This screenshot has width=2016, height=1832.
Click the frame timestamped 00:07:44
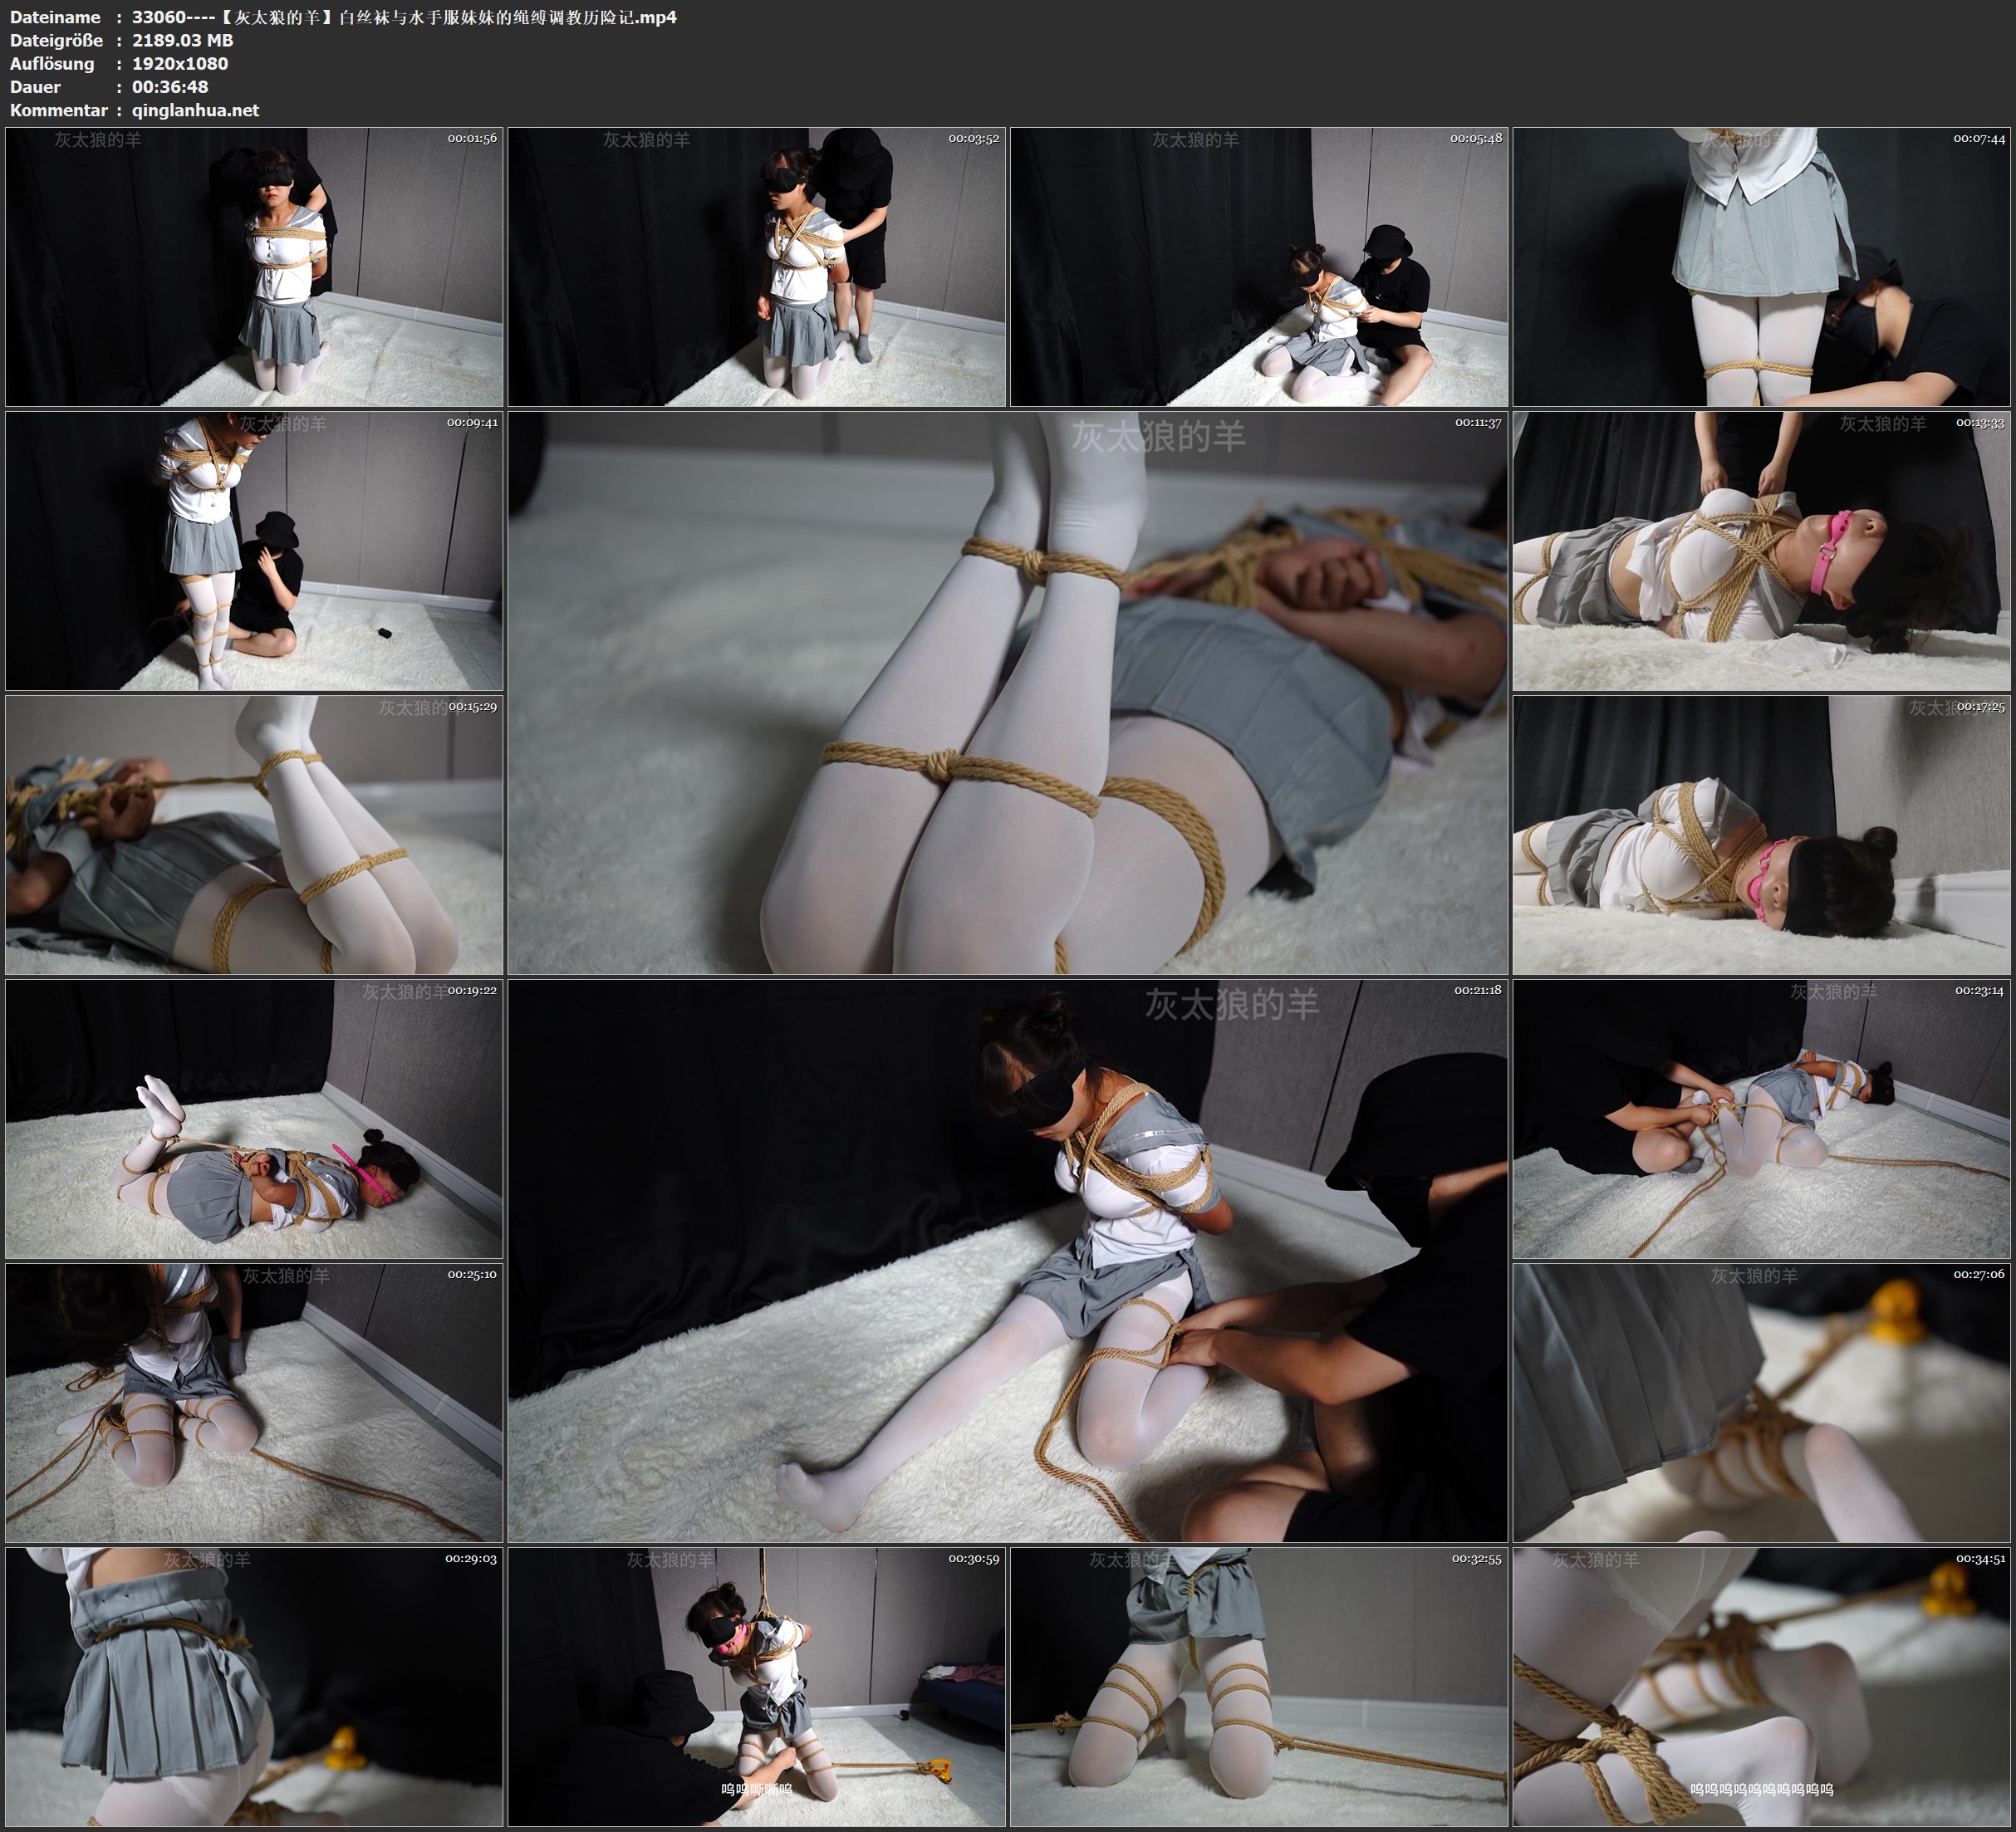(x=1762, y=267)
